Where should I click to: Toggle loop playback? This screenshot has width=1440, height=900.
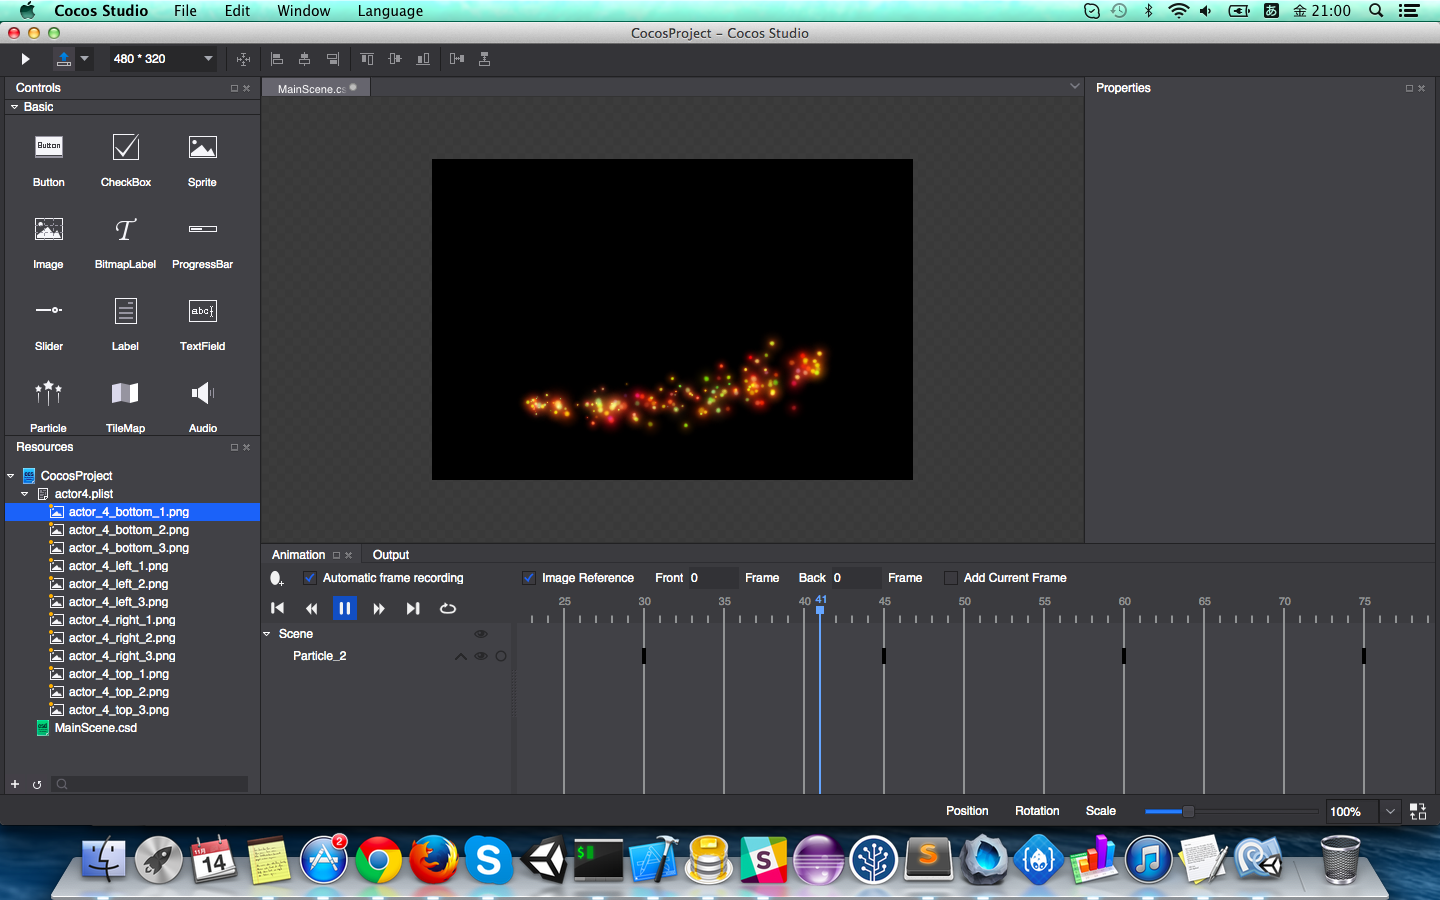tap(448, 608)
